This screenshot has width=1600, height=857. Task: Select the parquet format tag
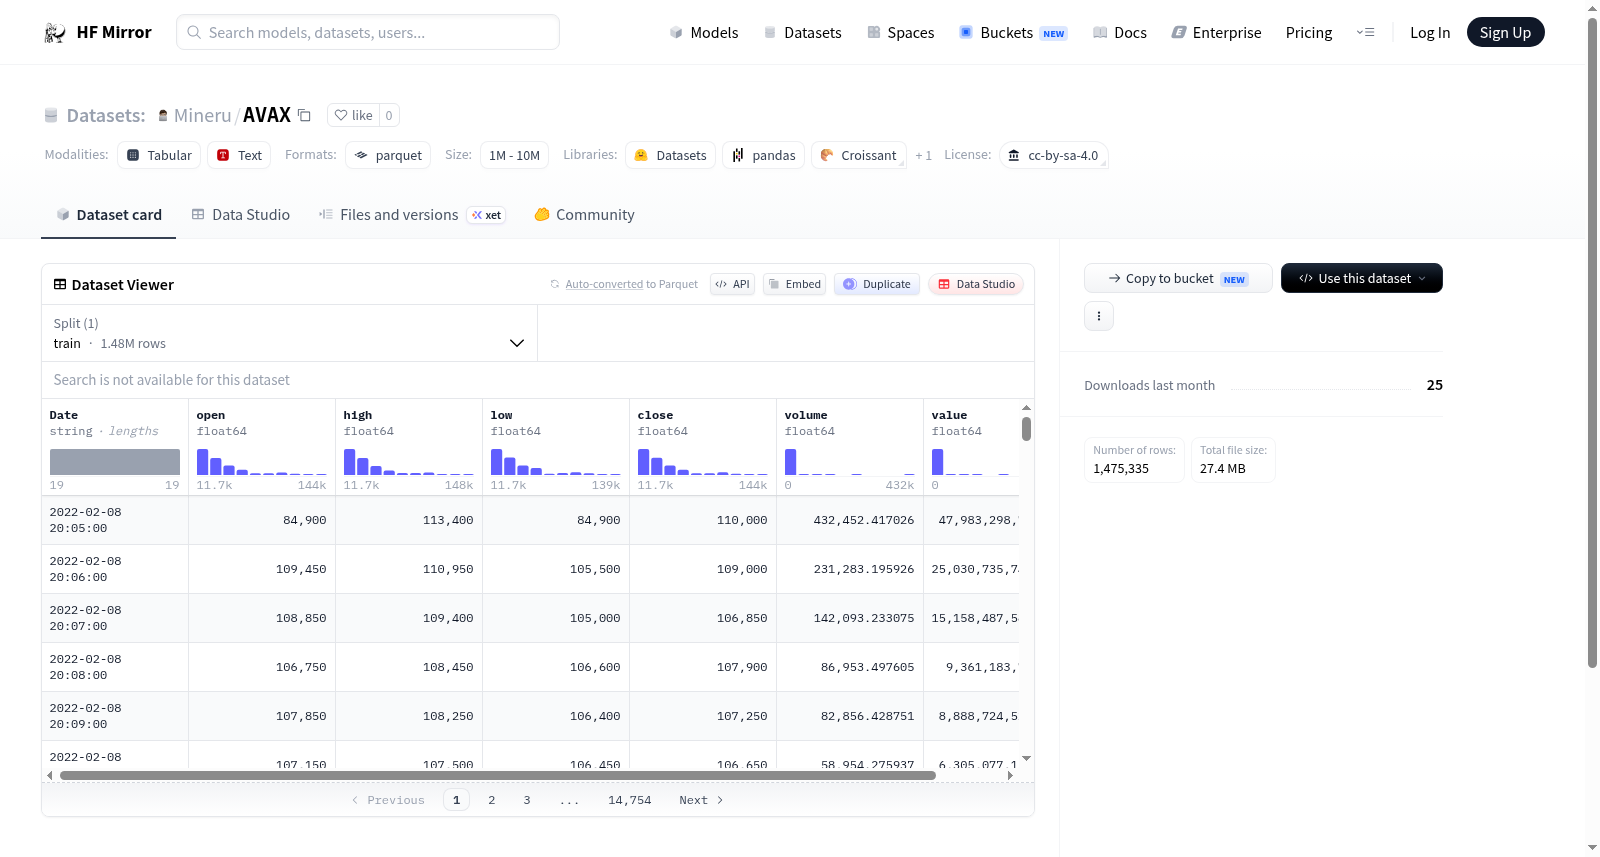pos(388,155)
